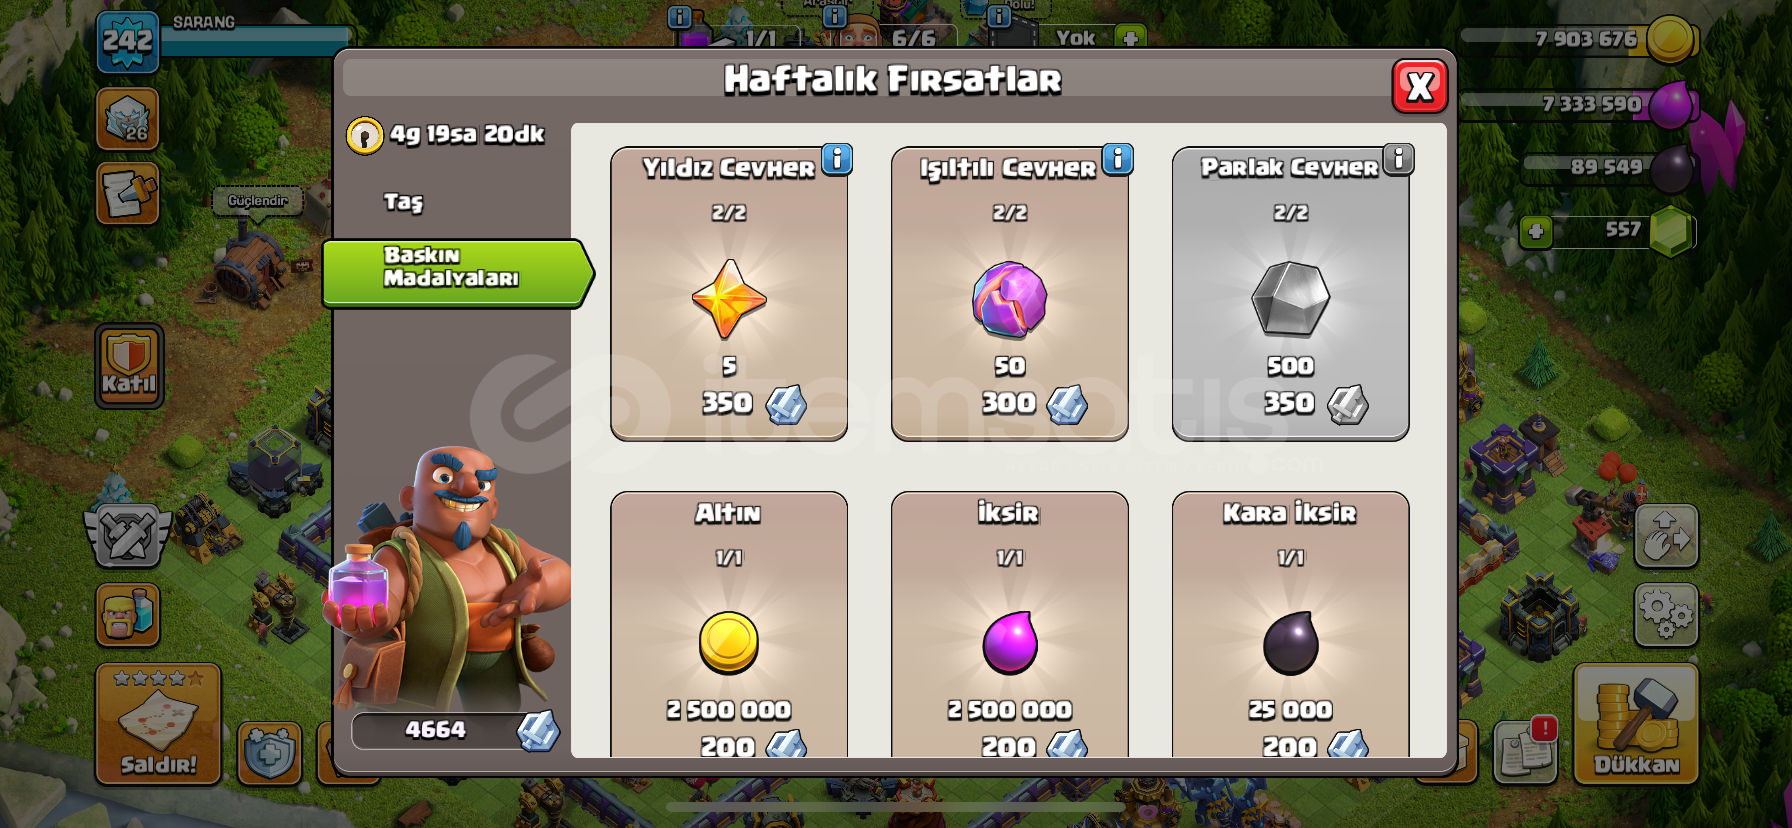Tap the Saldır! attack map button
This screenshot has height=828, width=1792.
(158, 723)
